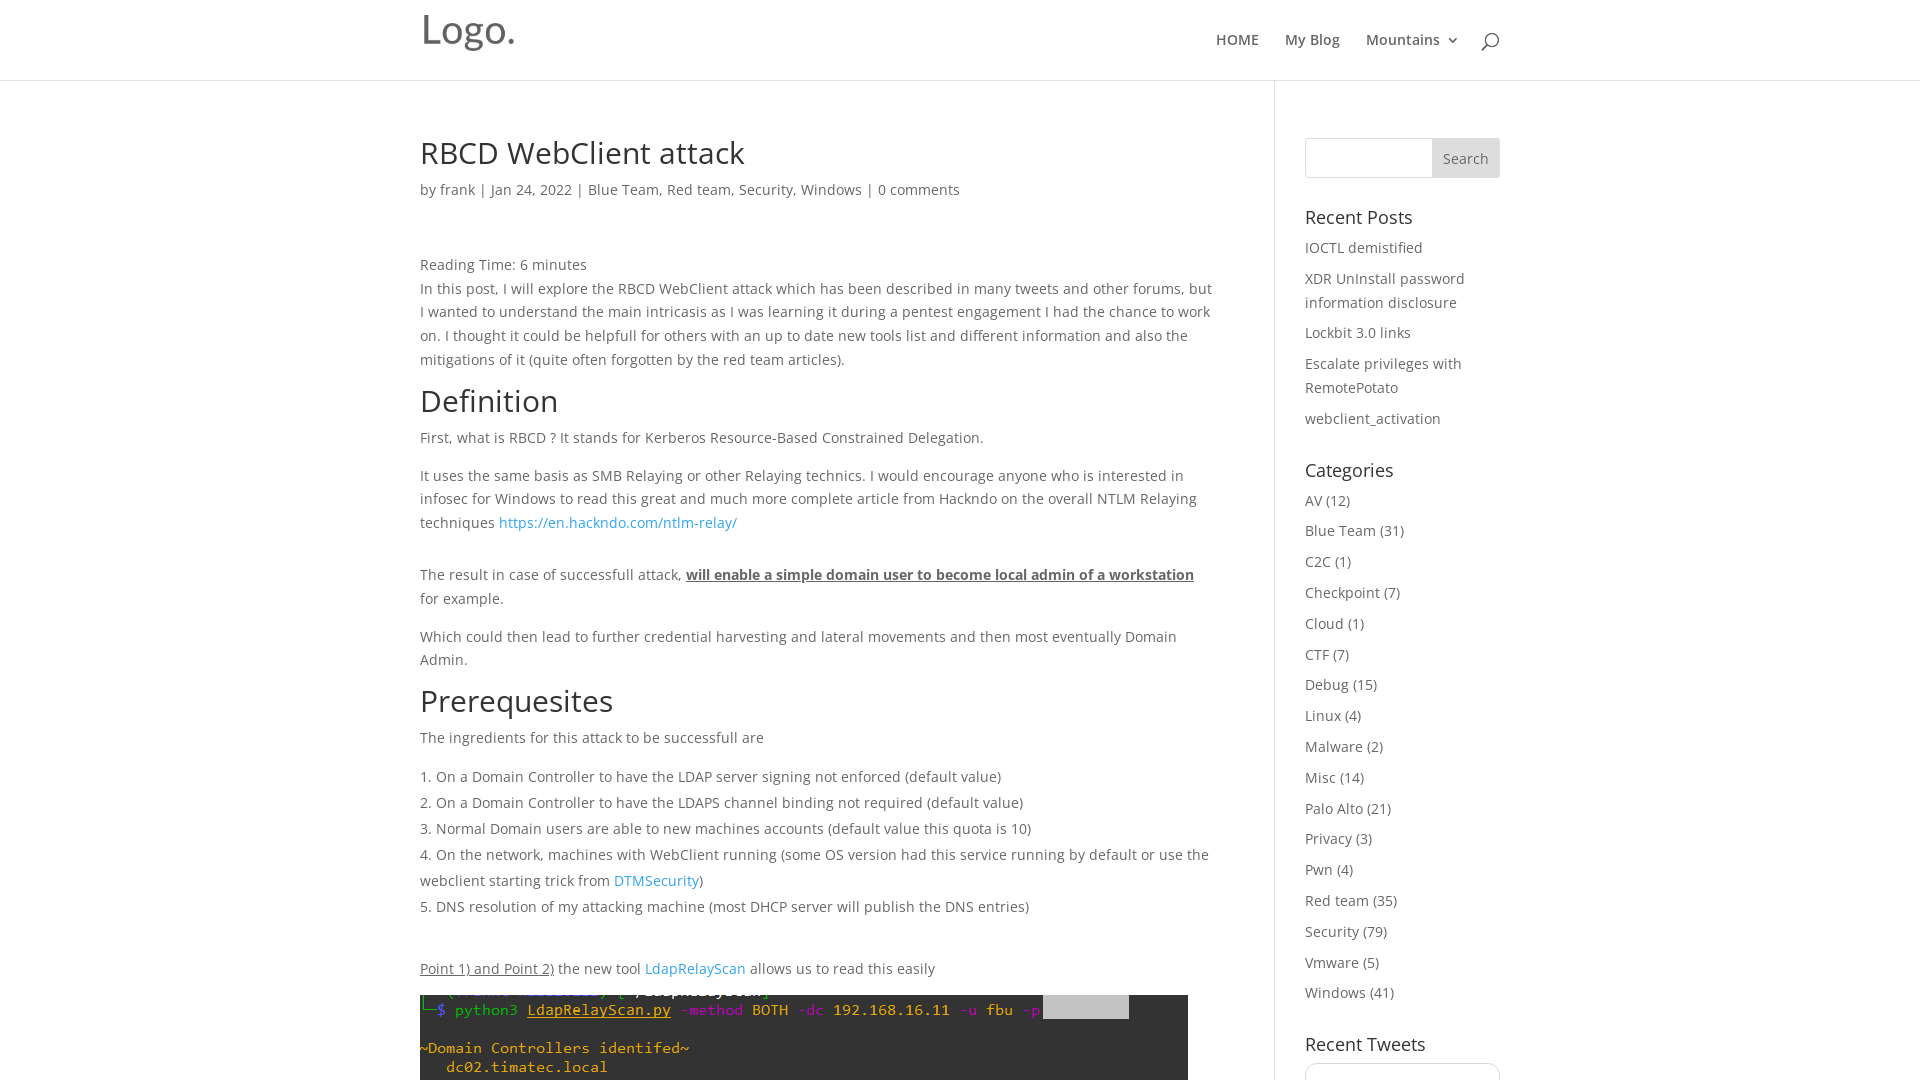Focus the sidebar search input field
The image size is (1920, 1080).
(1368, 158)
